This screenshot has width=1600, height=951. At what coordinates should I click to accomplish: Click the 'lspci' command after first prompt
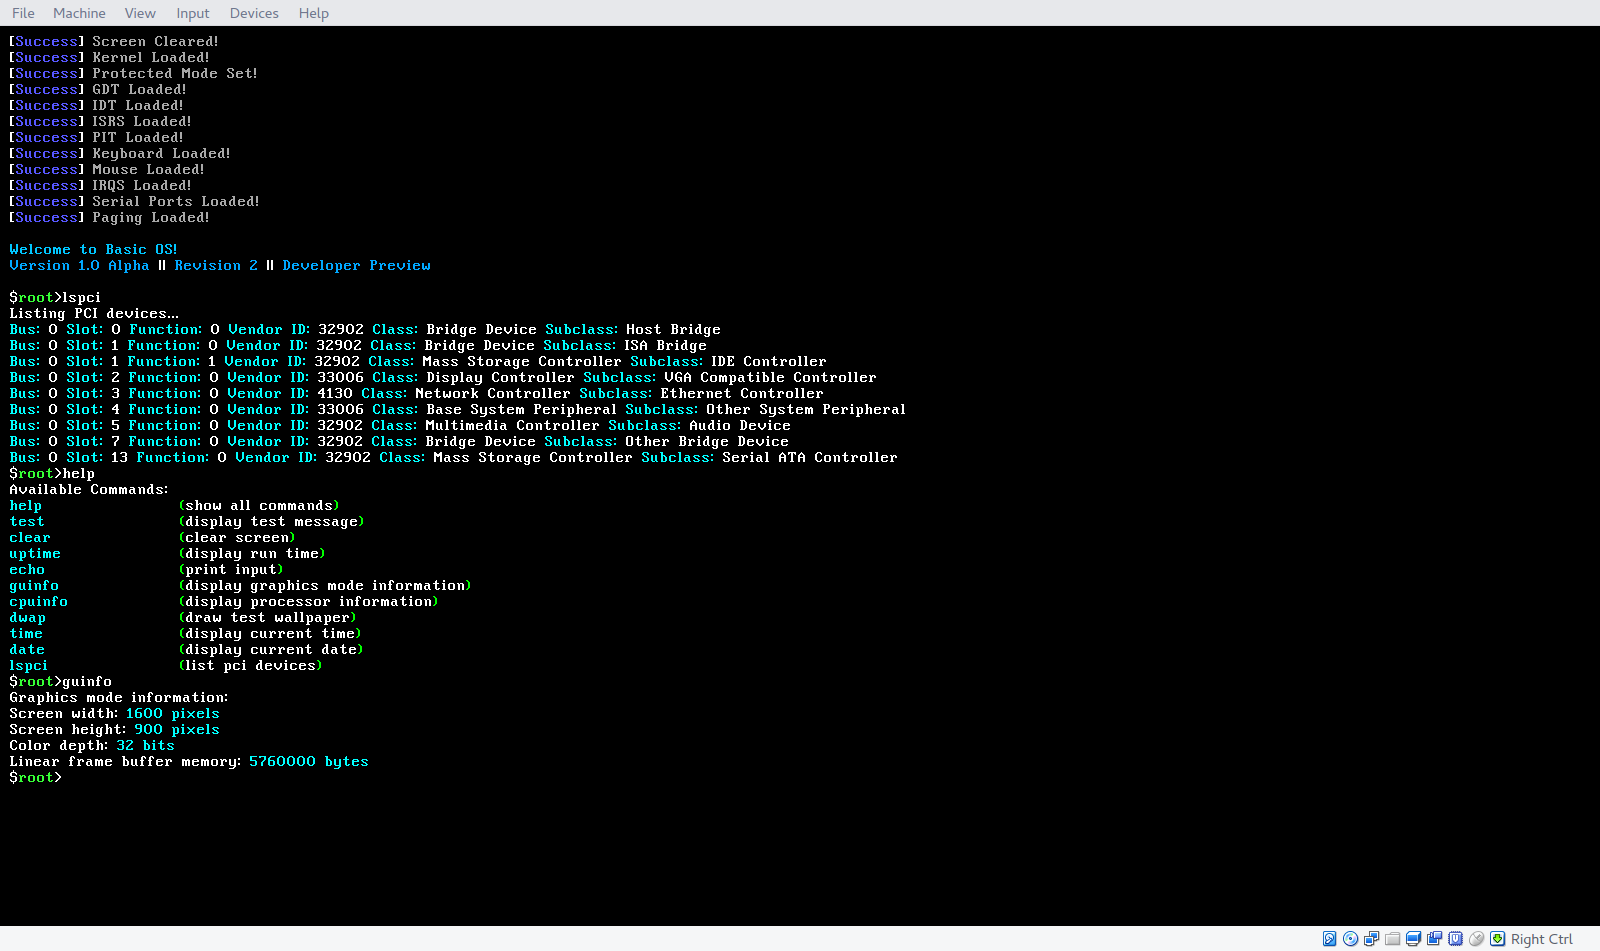pyautogui.click(x=81, y=297)
